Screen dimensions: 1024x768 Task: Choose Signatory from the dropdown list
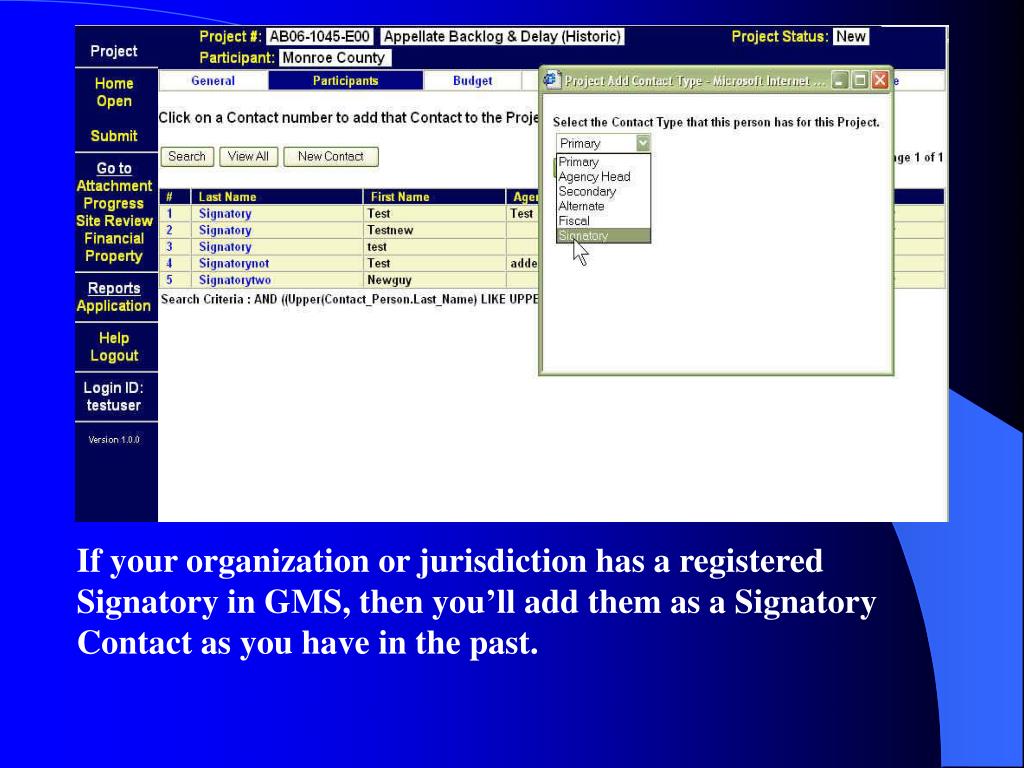603,236
